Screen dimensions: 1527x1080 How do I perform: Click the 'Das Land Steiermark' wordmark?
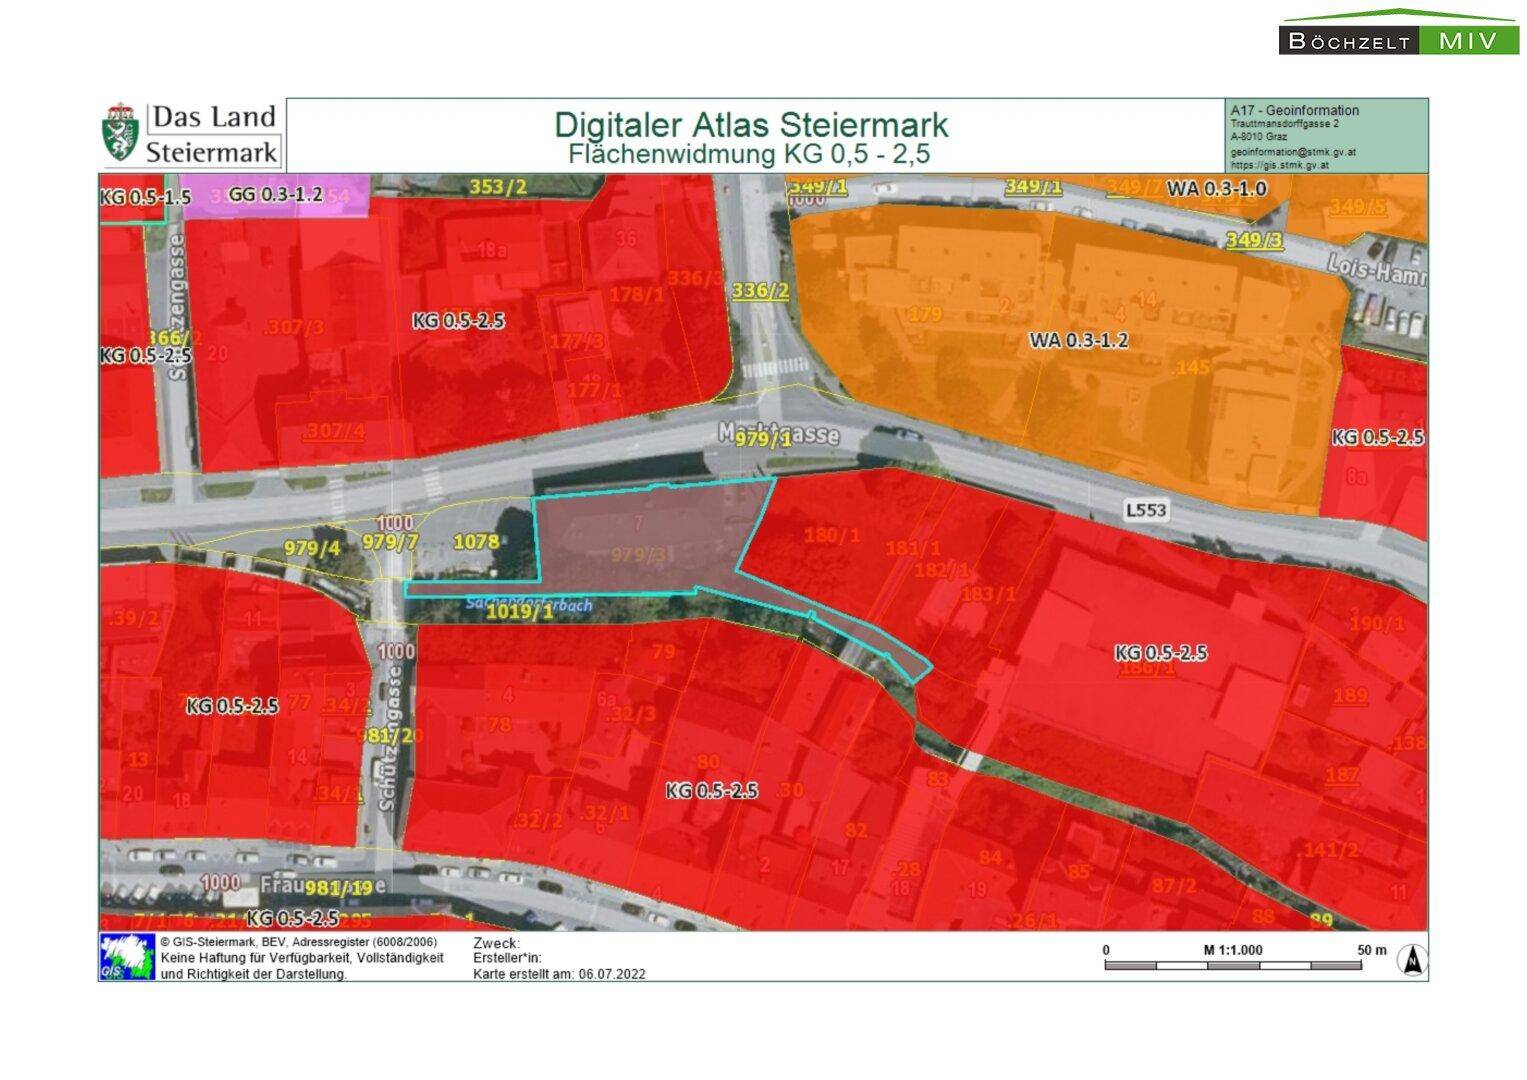(213, 134)
